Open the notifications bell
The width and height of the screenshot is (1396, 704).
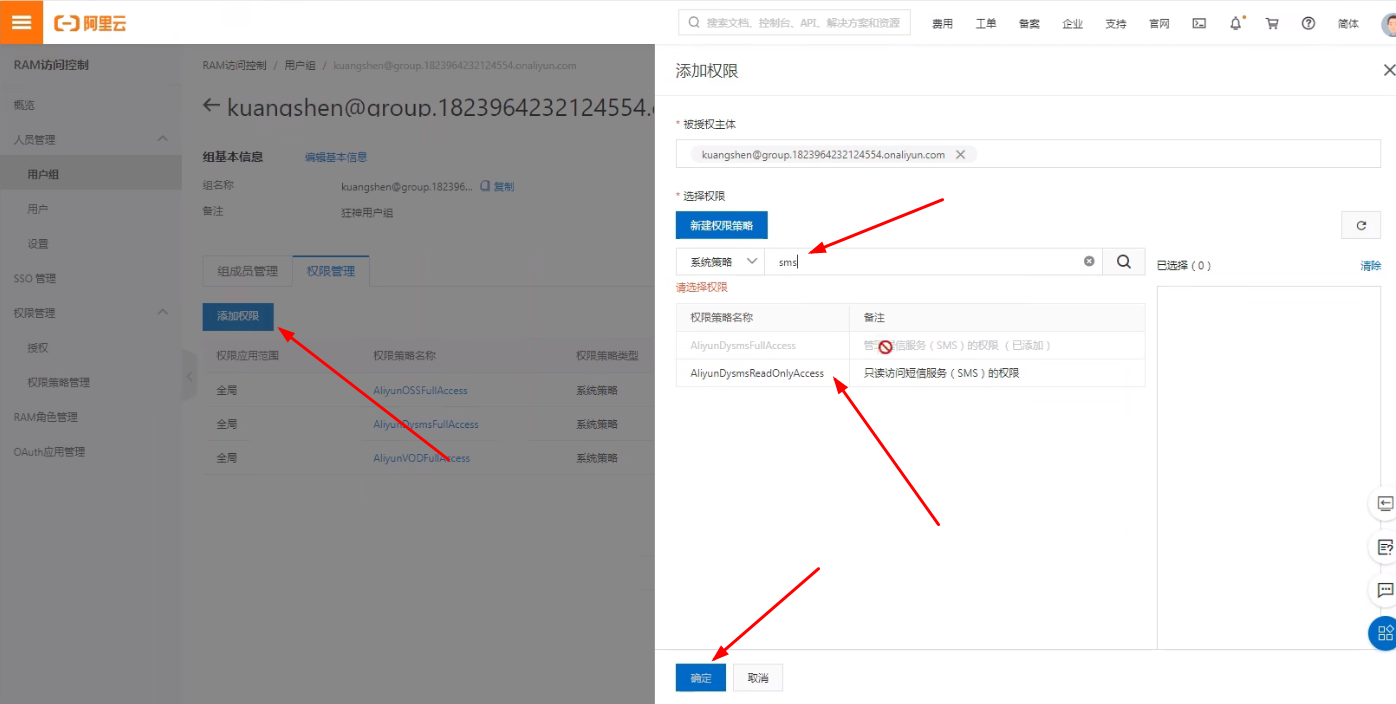tap(1236, 23)
